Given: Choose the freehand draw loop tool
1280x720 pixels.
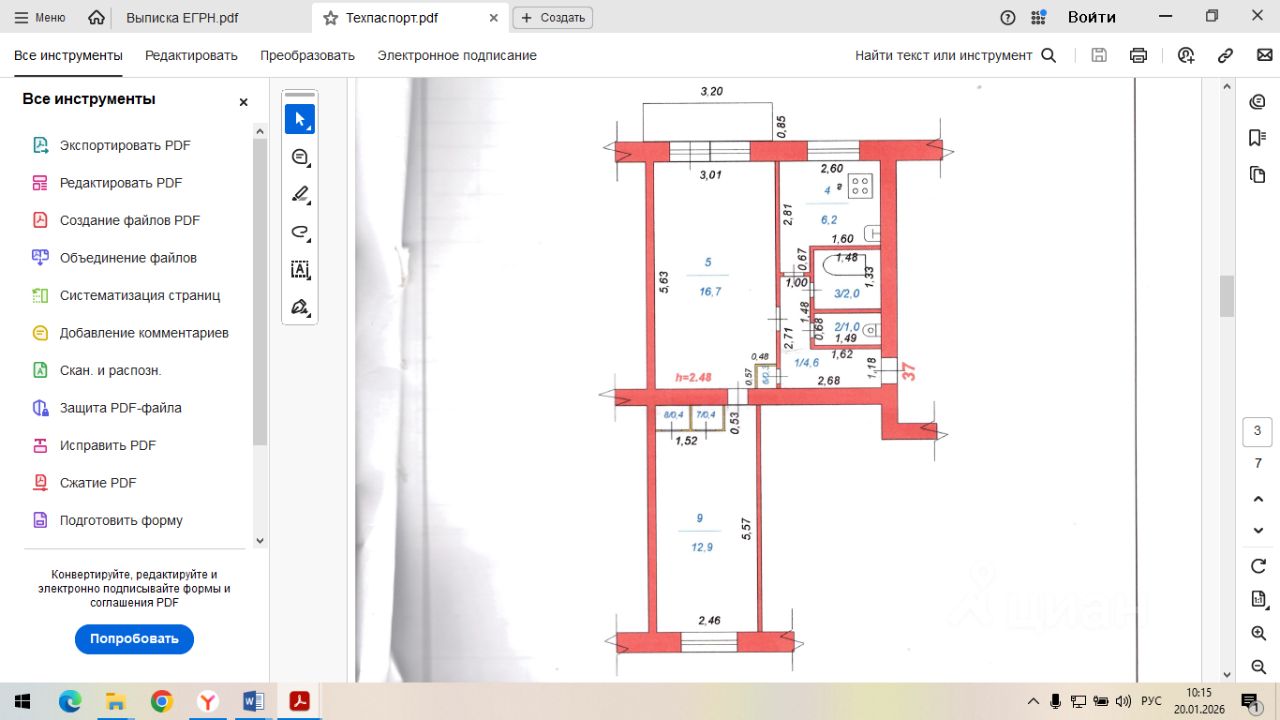Looking at the screenshot, I should tap(299, 232).
